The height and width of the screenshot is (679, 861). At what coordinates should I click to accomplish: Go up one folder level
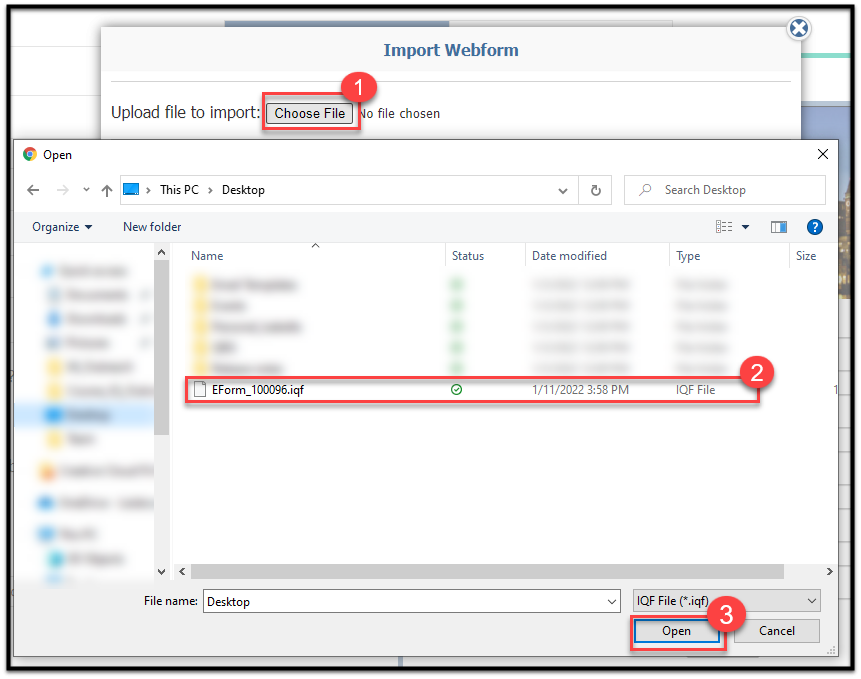click(x=107, y=190)
